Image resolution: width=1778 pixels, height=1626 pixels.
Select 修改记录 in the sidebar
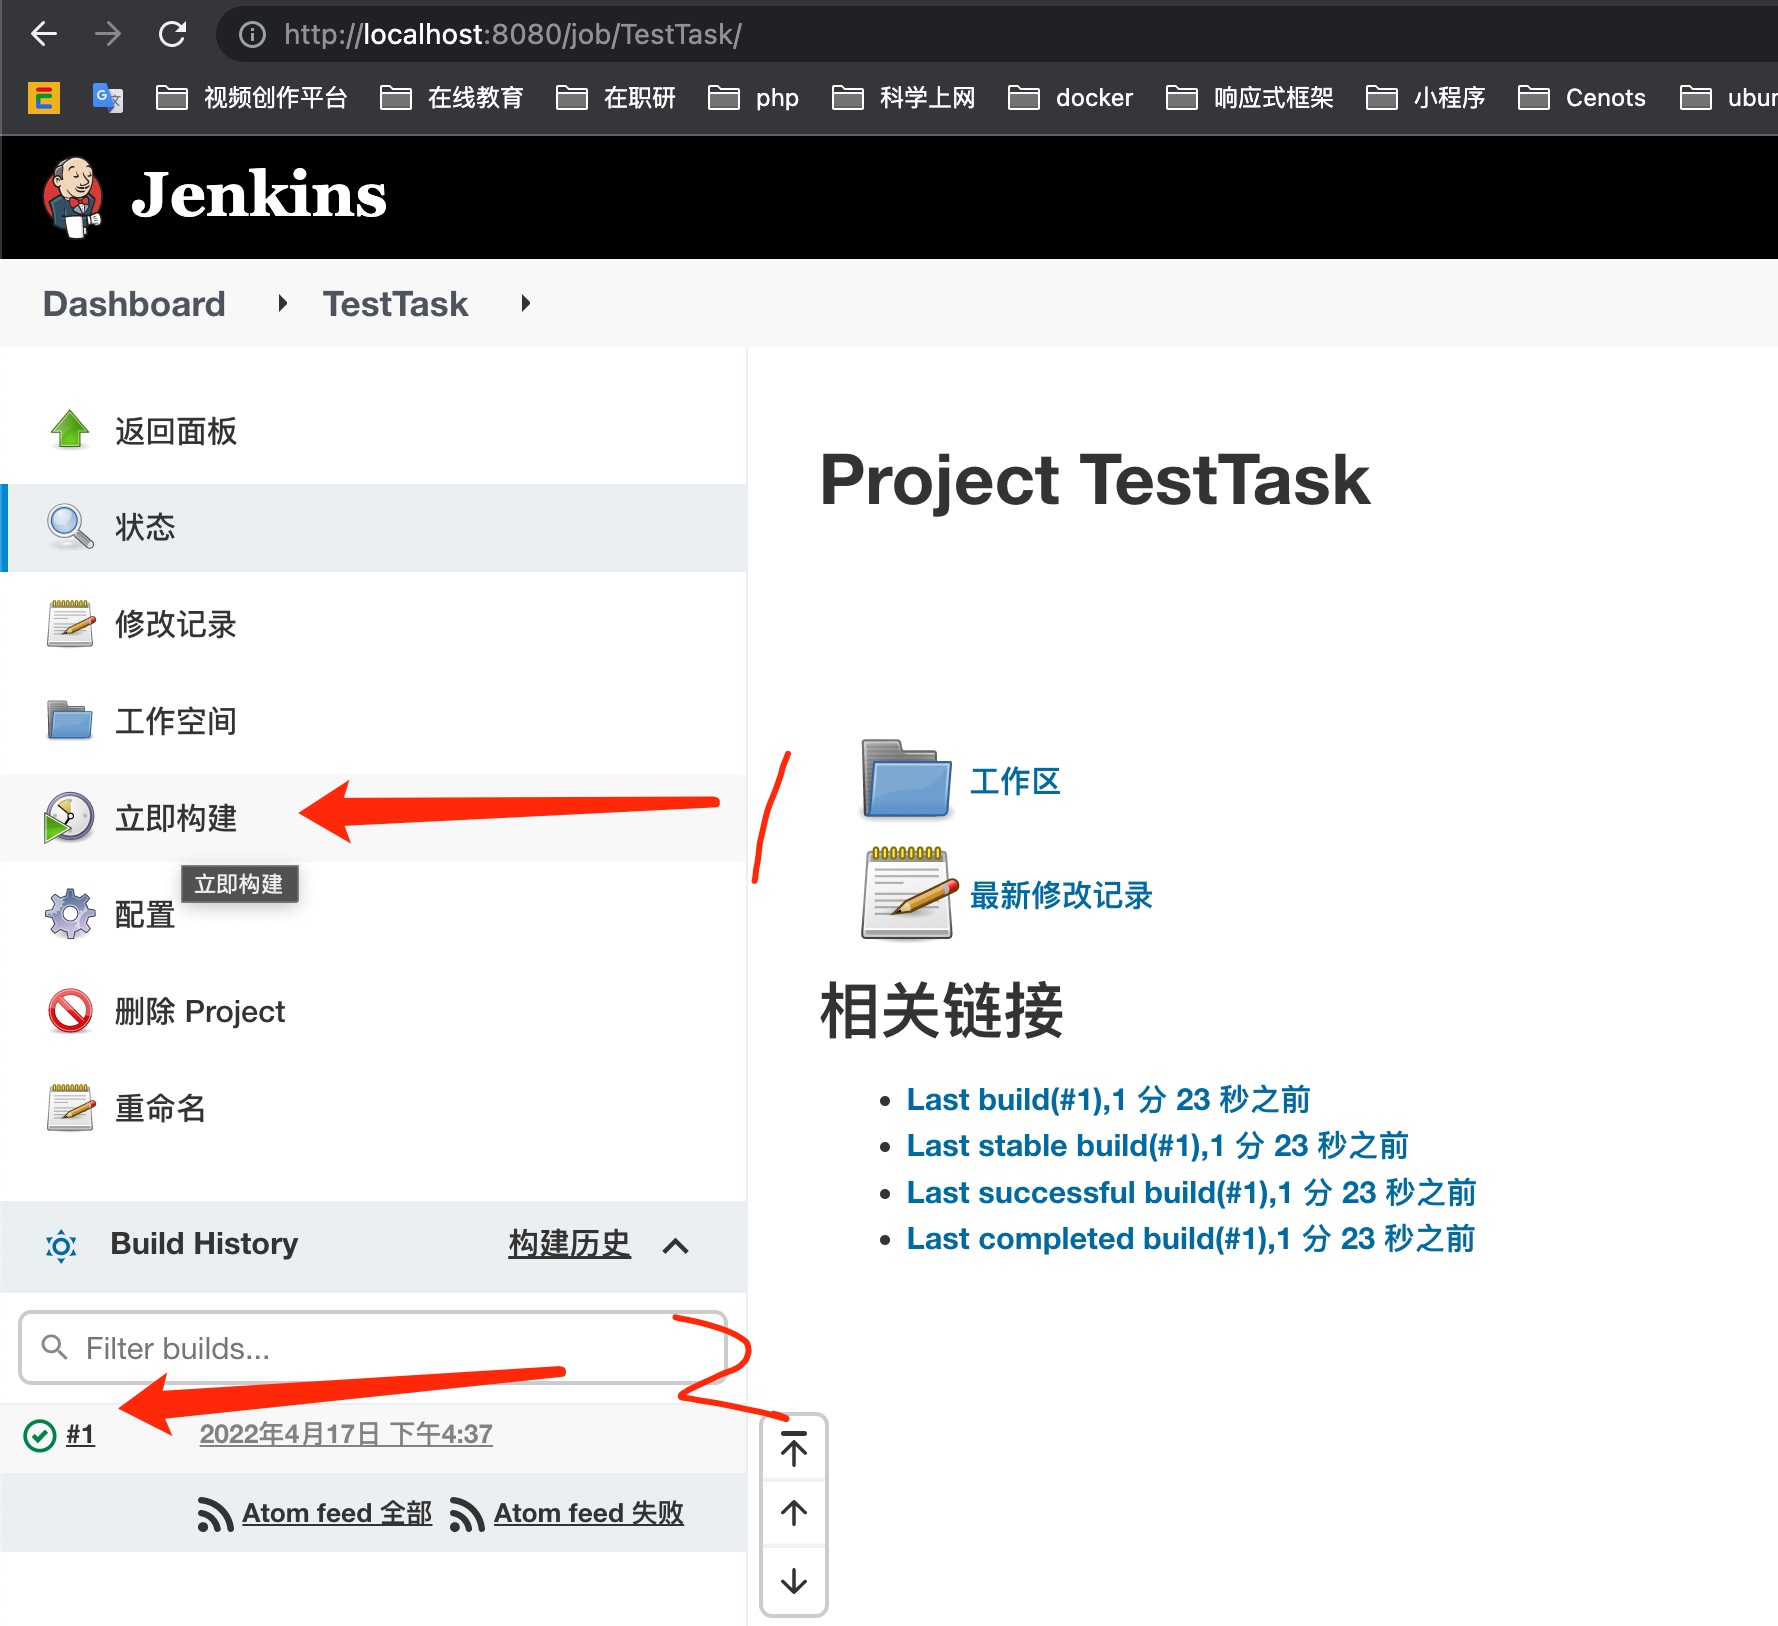pos(175,624)
